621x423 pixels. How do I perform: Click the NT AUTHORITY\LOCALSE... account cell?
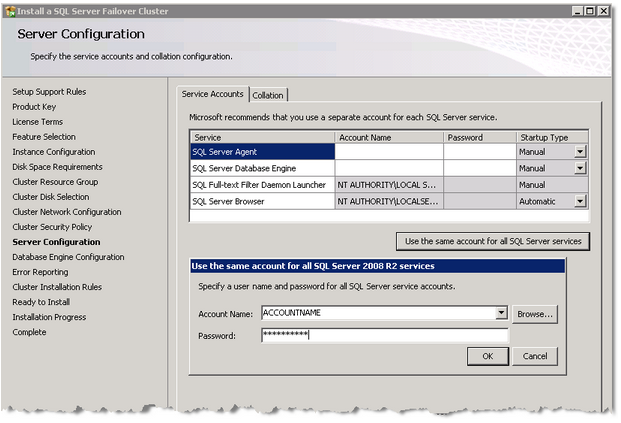point(389,202)
